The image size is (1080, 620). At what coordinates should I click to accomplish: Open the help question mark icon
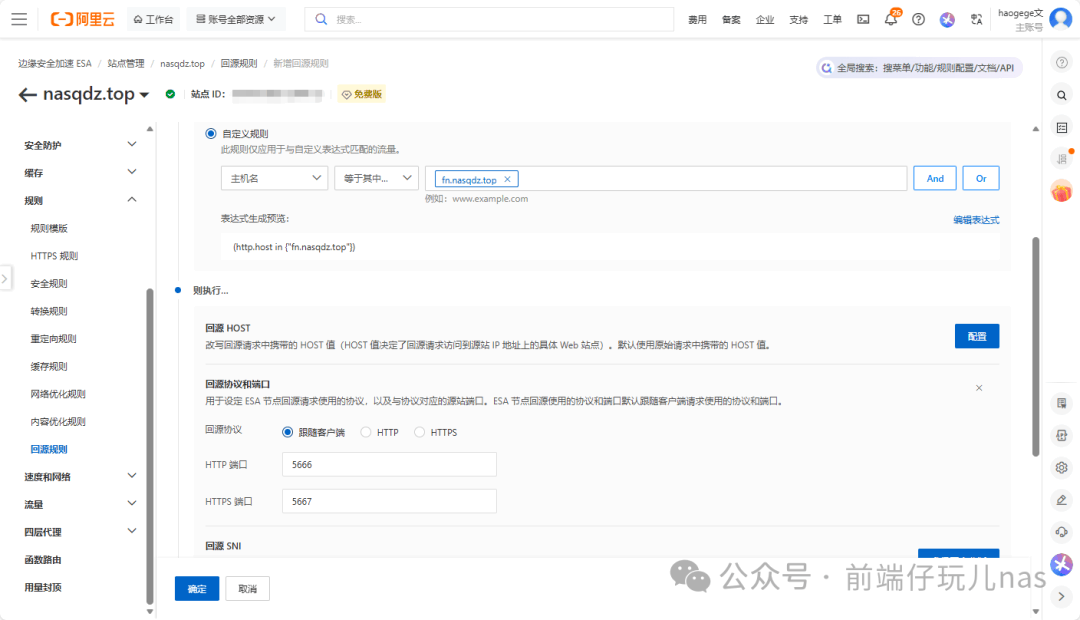[x=918, y=20]
